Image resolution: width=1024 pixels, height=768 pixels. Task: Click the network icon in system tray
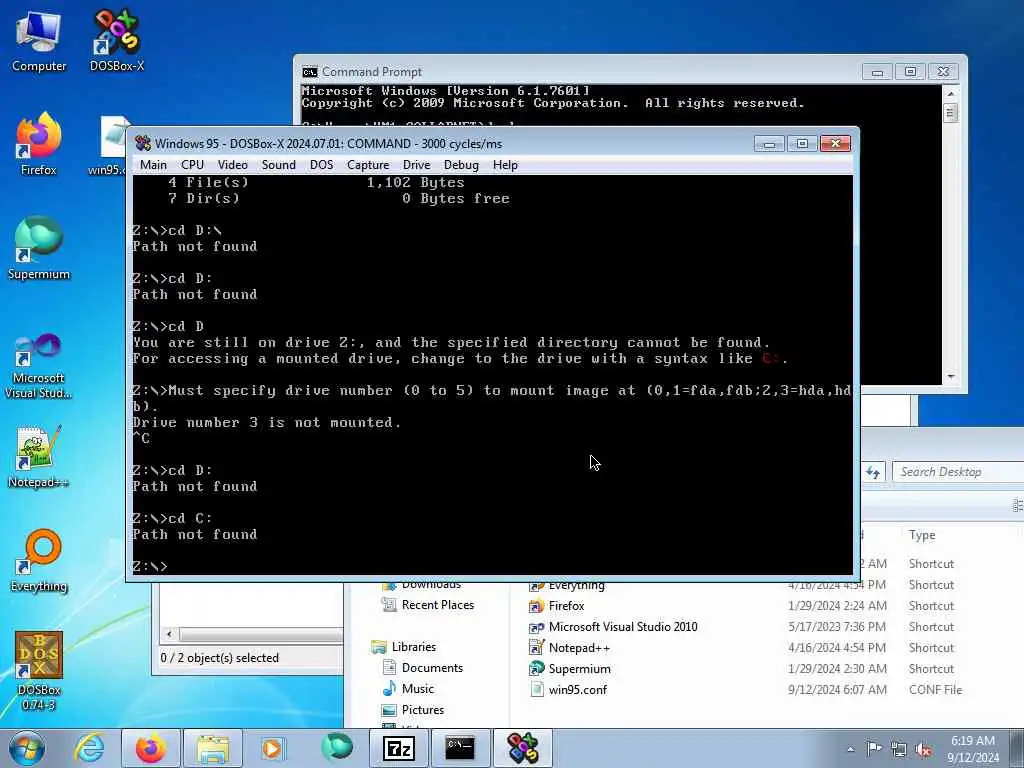coord(899,749)
